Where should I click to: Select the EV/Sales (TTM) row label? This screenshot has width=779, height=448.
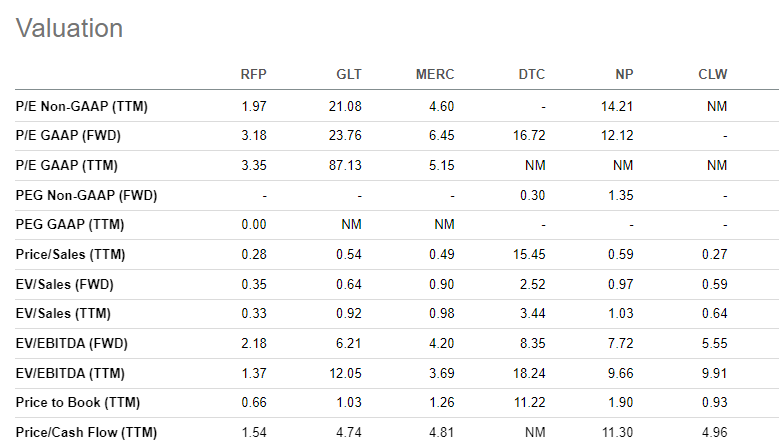coord(64,313)
